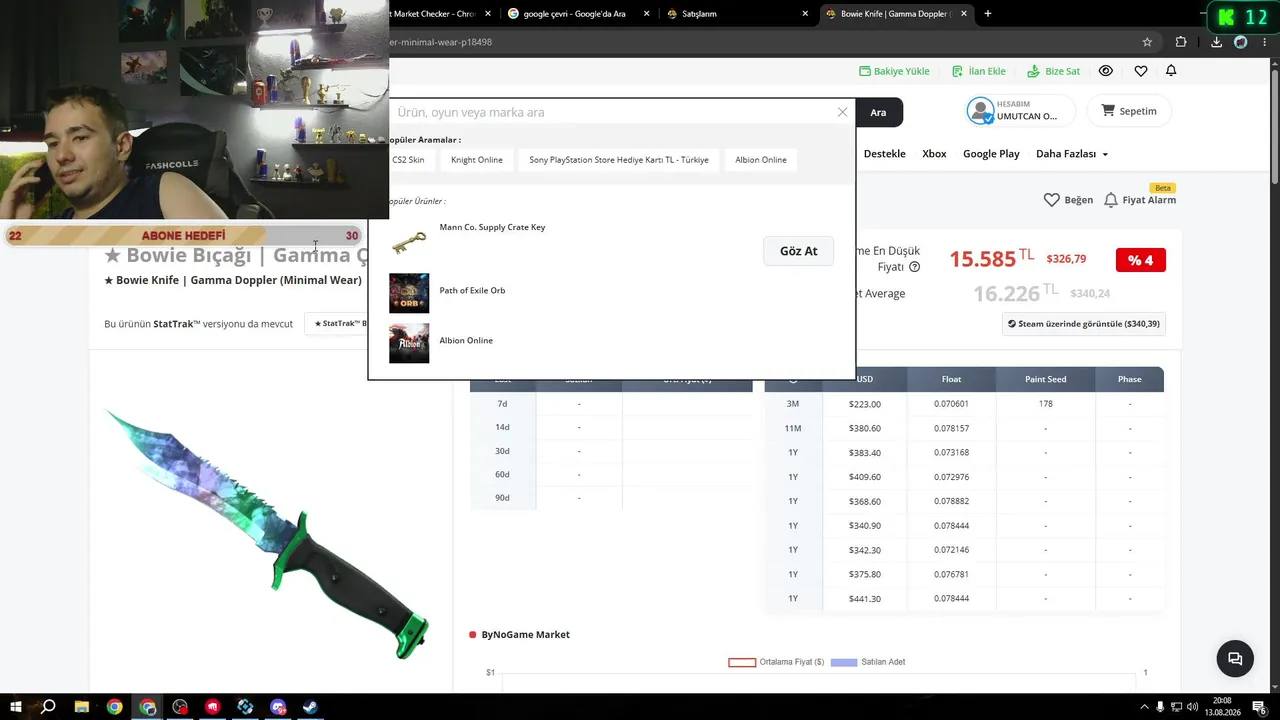View item on Steam ($340,39)
The height and width of the screenshot is (720, 1280).
[1084, 324]
